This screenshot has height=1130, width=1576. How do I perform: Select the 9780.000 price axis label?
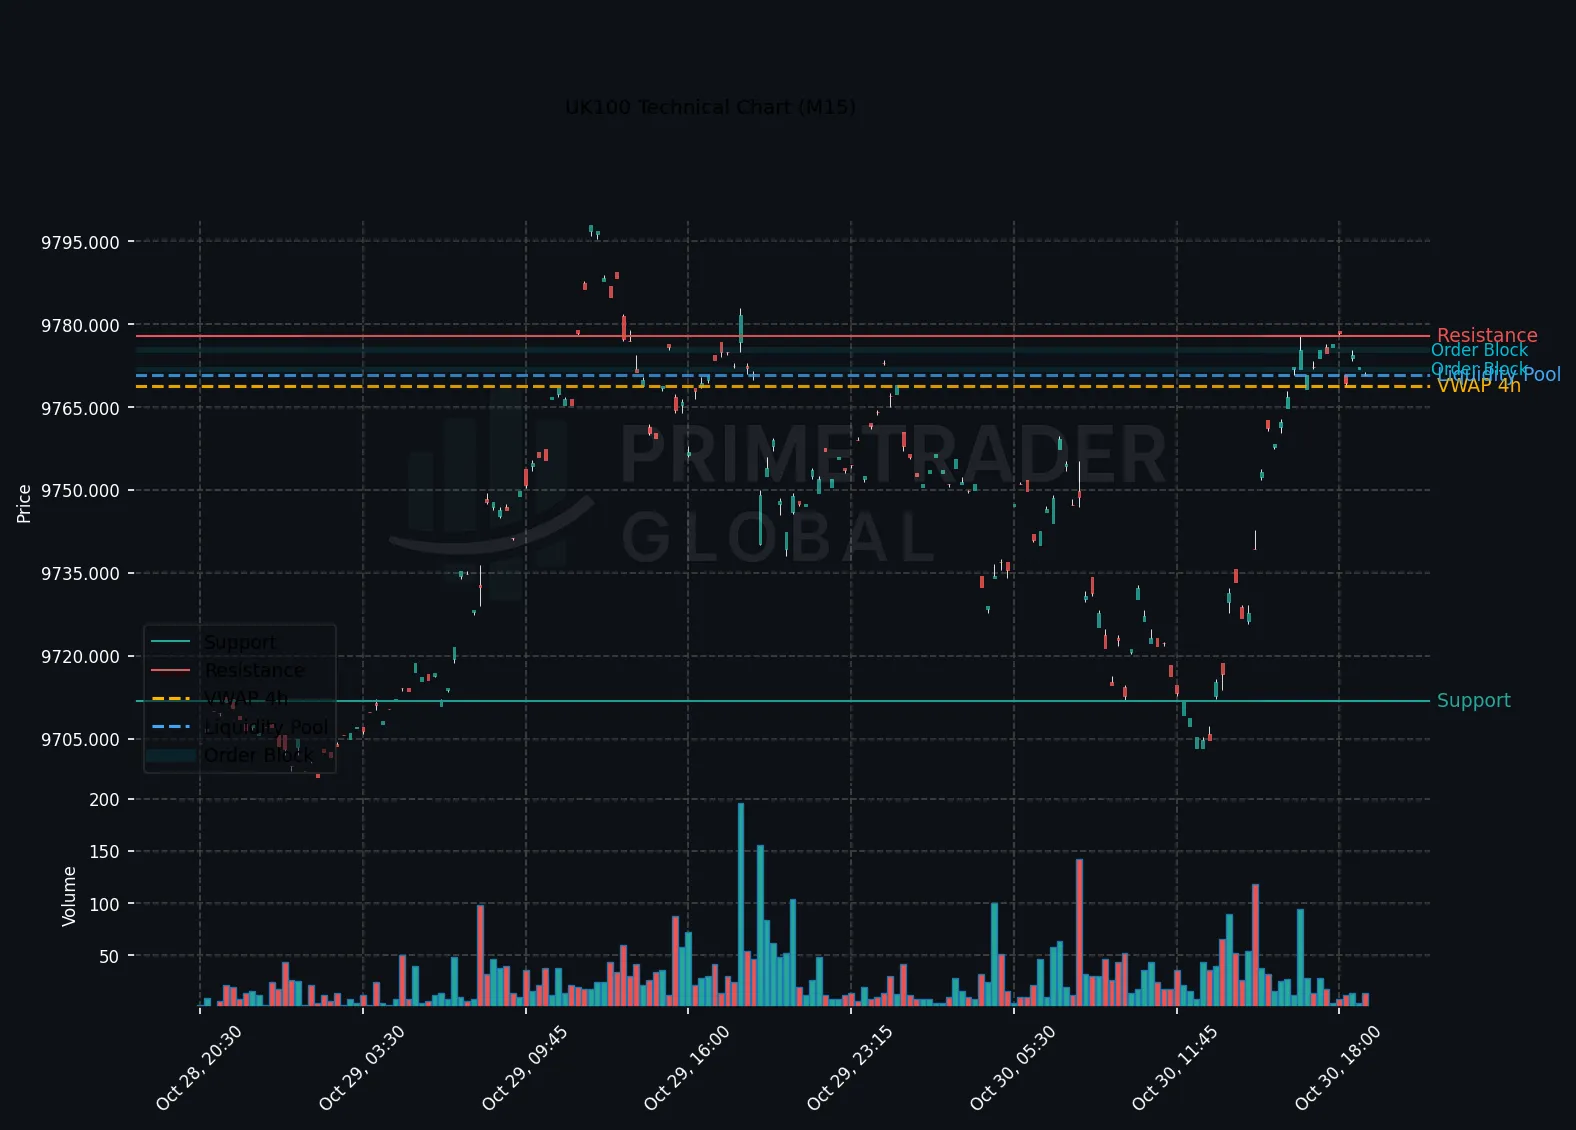click(80, 326)
